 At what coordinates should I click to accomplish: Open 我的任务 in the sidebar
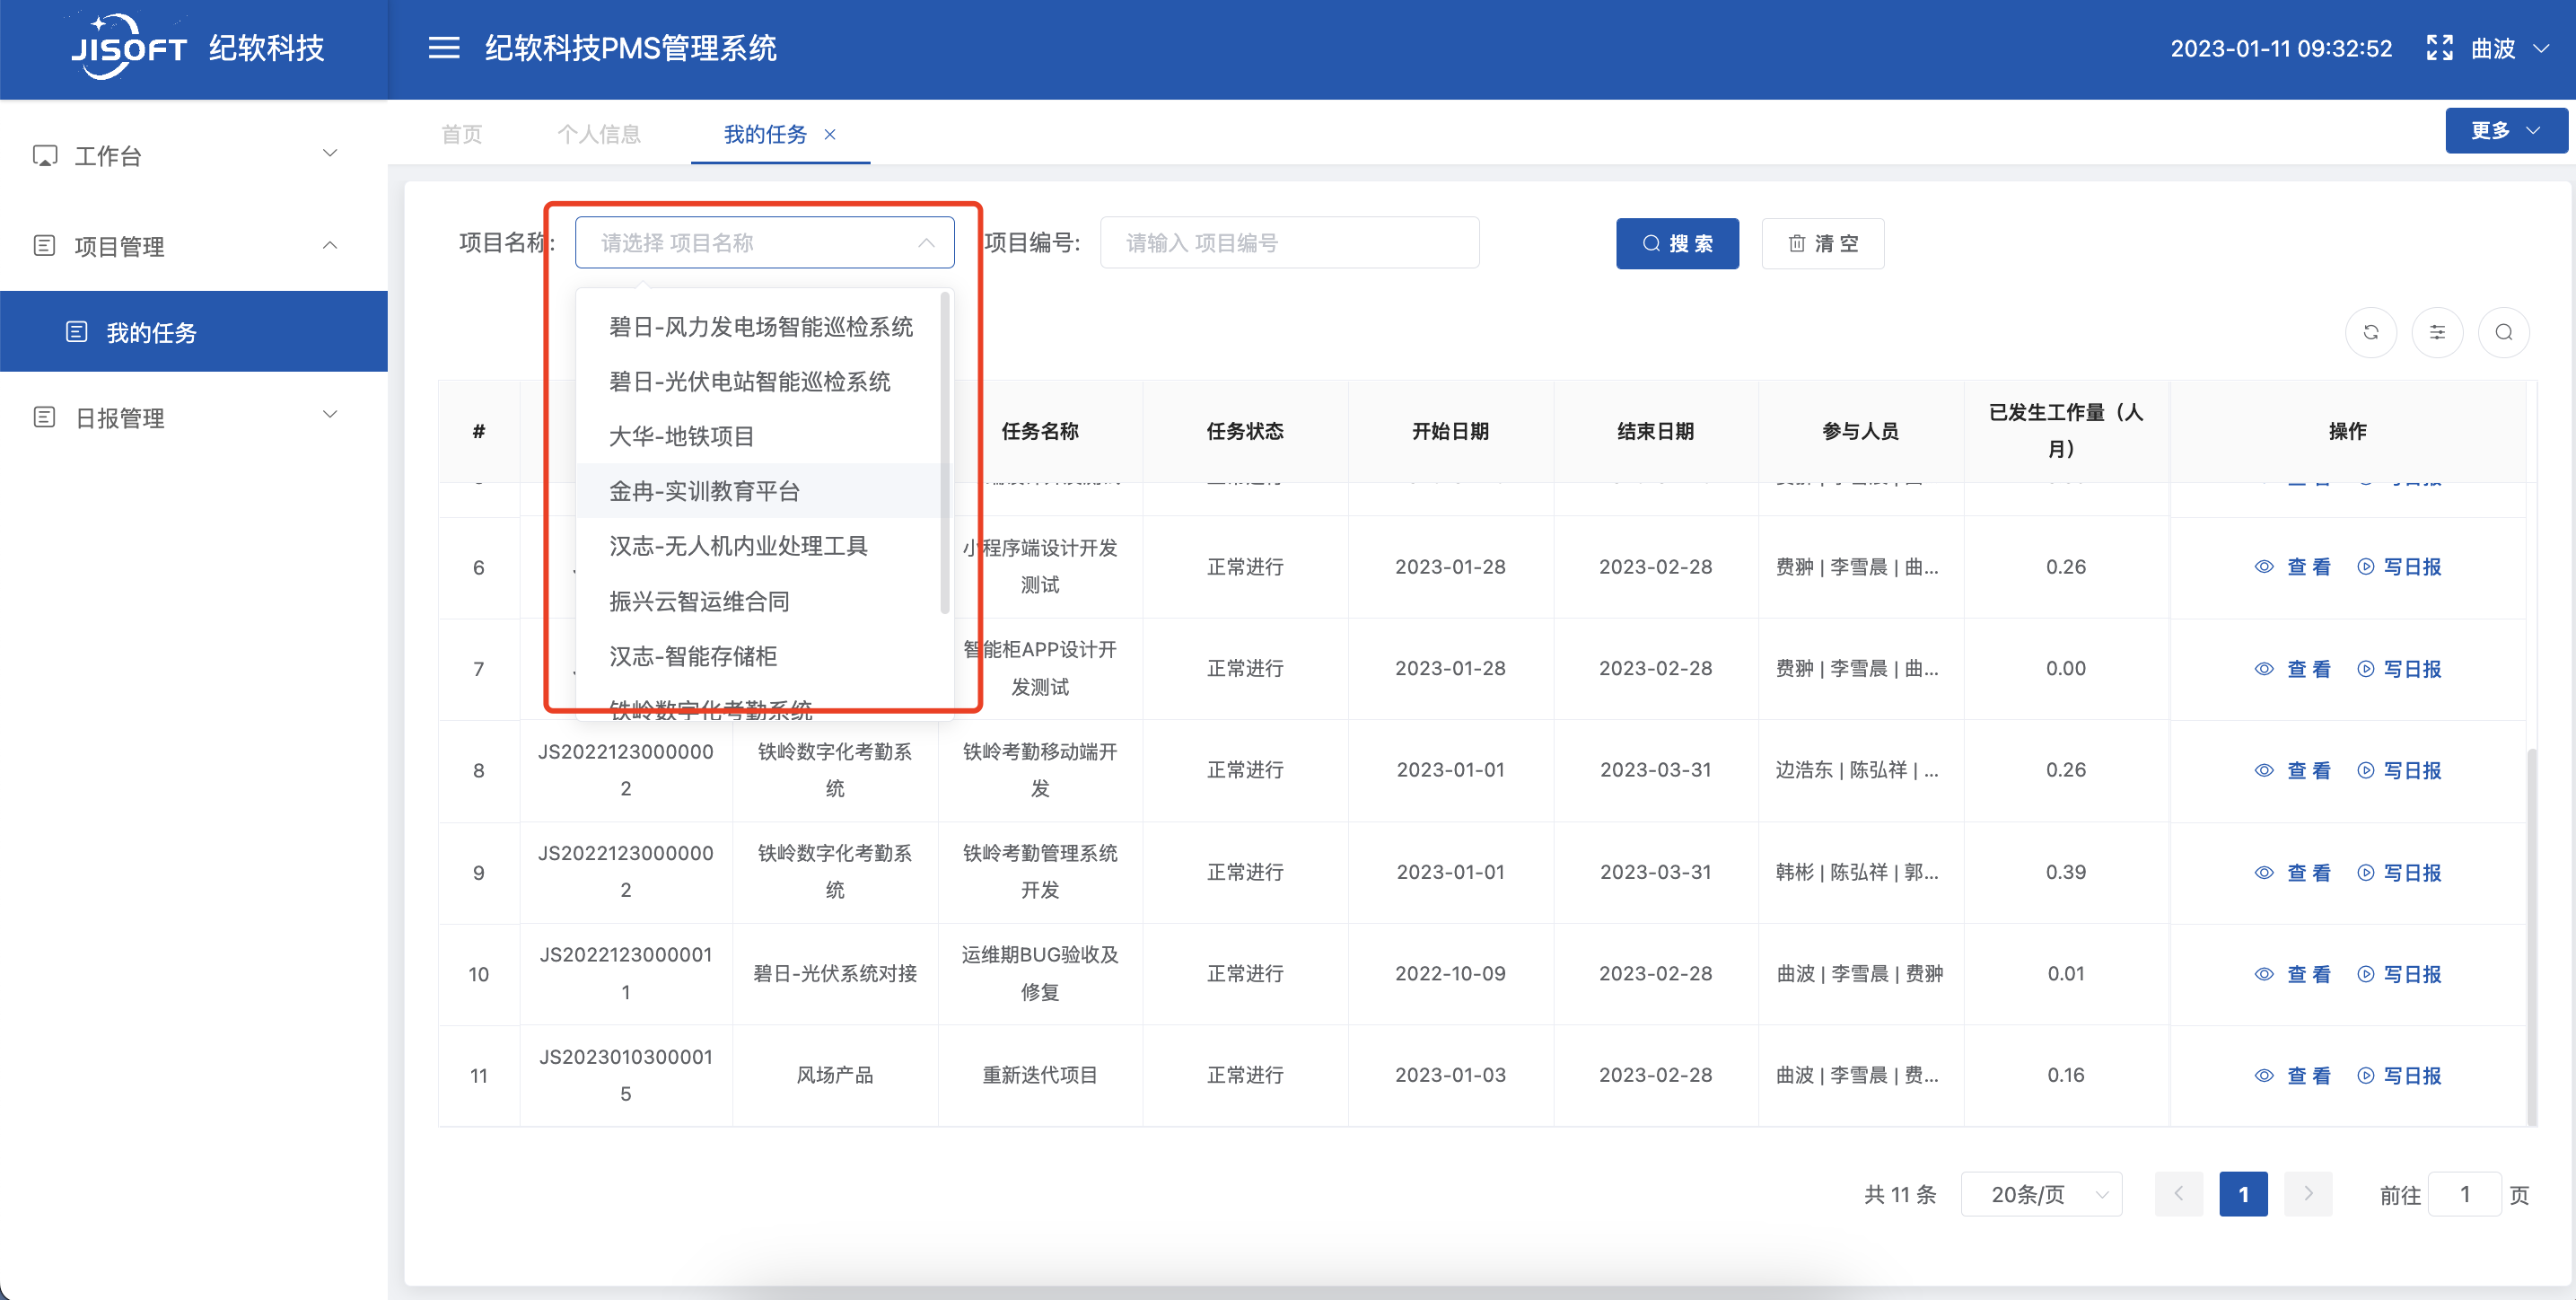pos(194,332)
